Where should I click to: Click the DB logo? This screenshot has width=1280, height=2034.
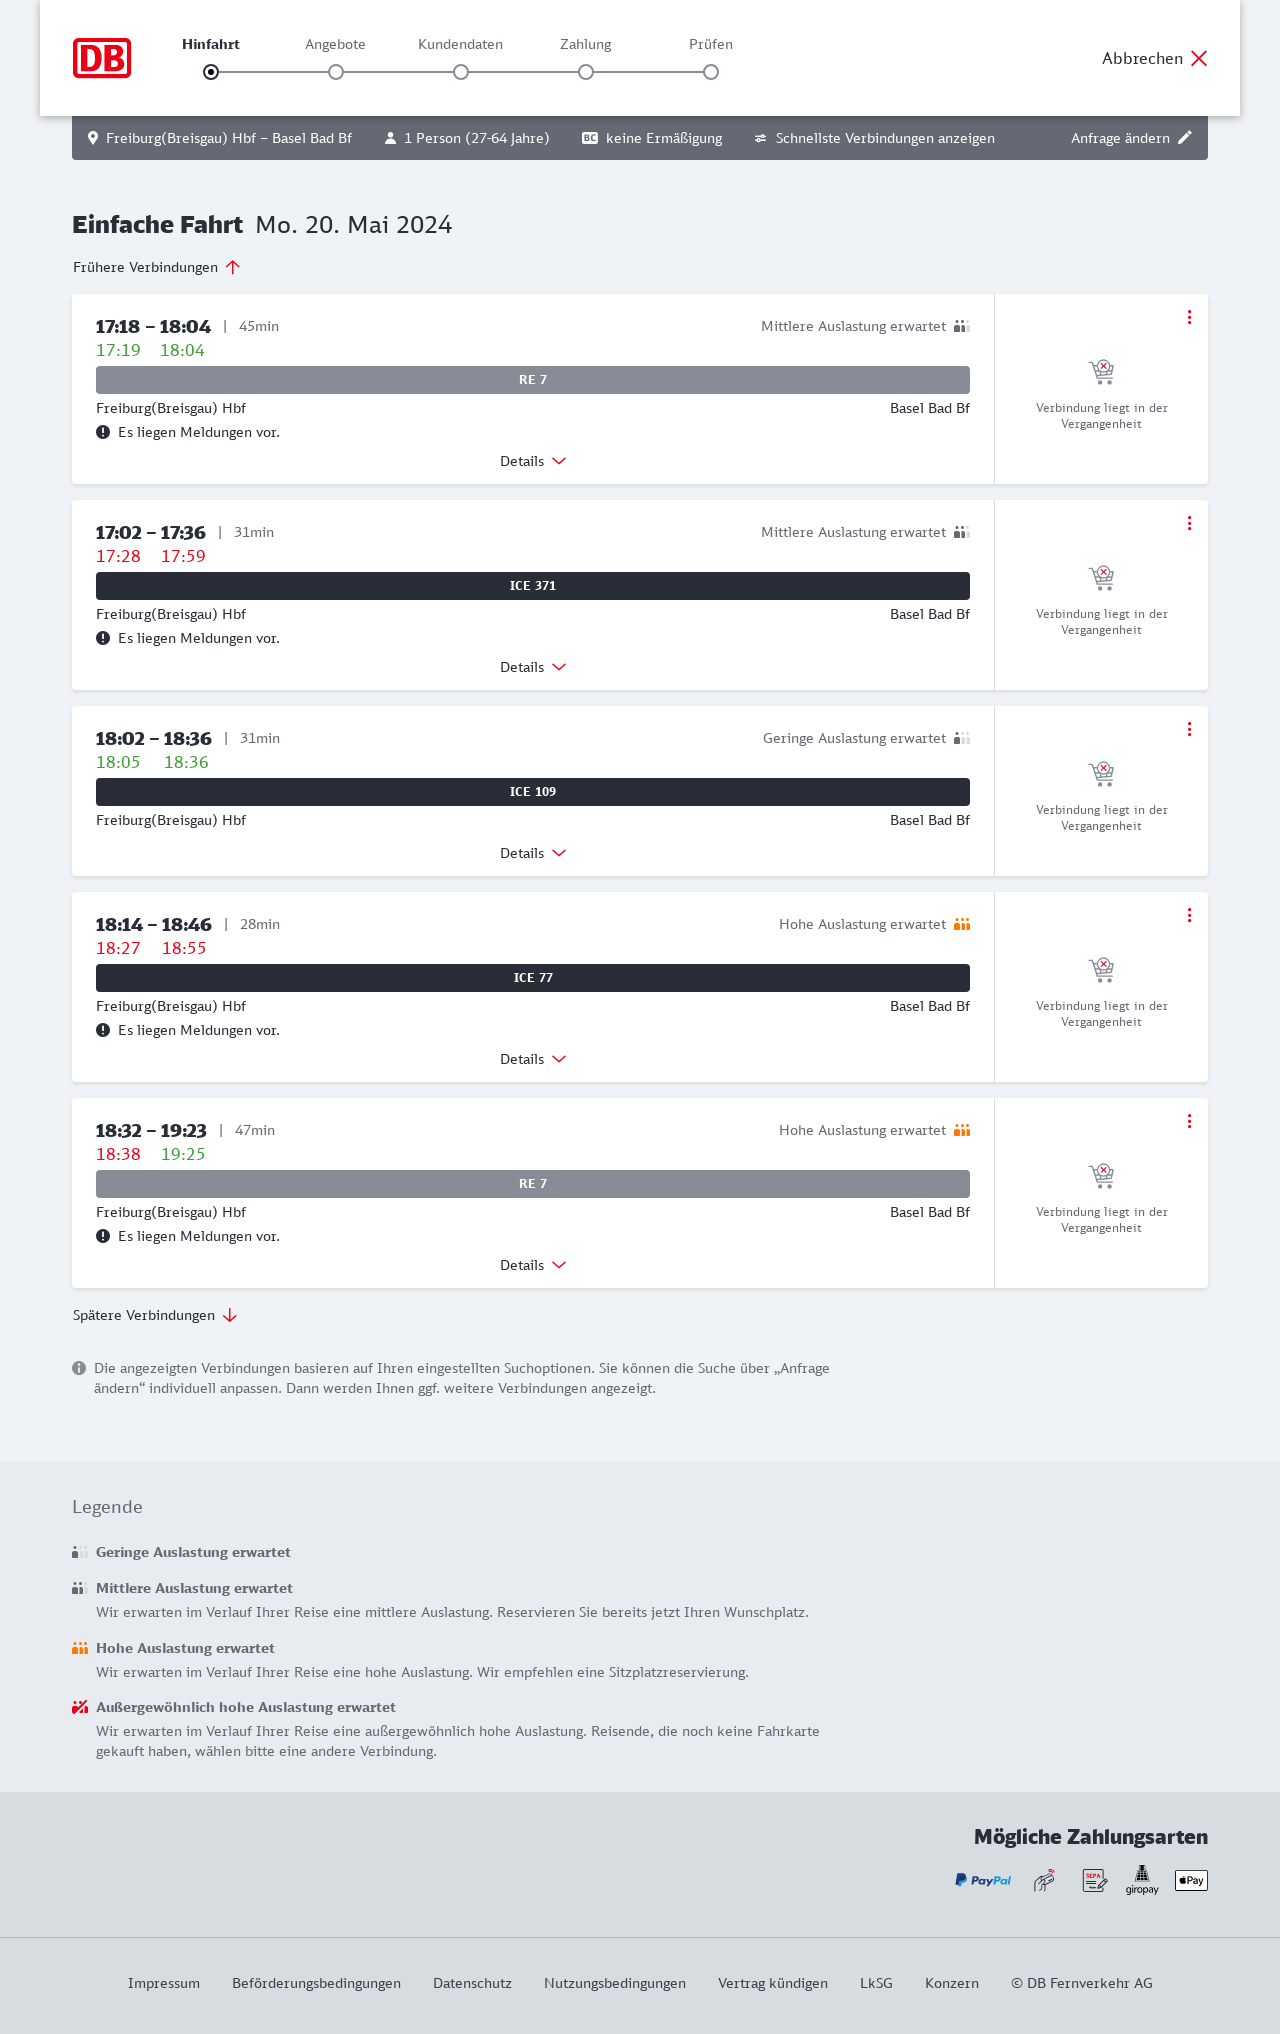[102, 58]
